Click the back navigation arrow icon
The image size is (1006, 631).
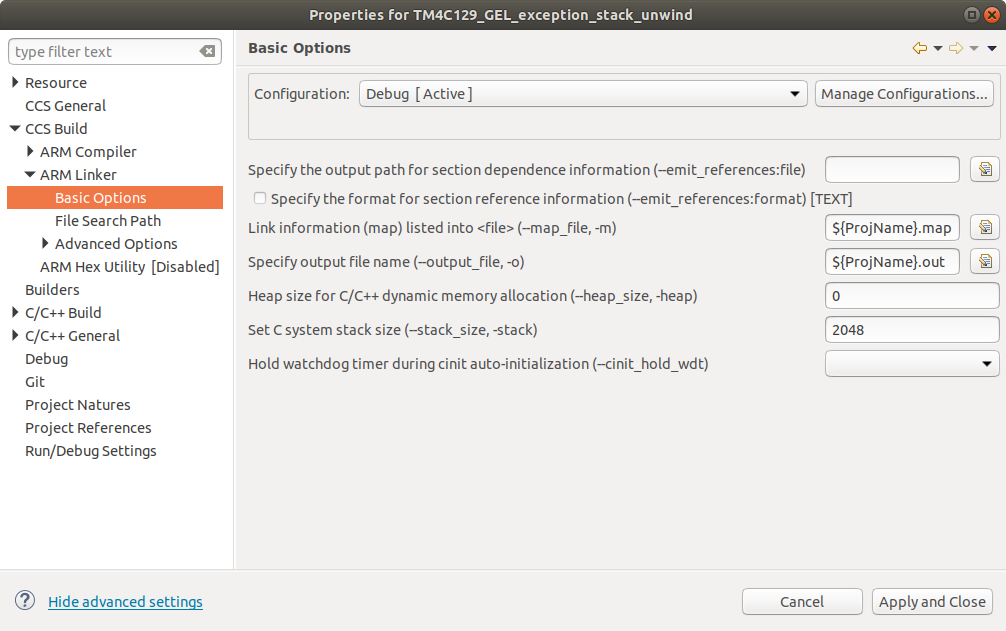click(920, 48)
